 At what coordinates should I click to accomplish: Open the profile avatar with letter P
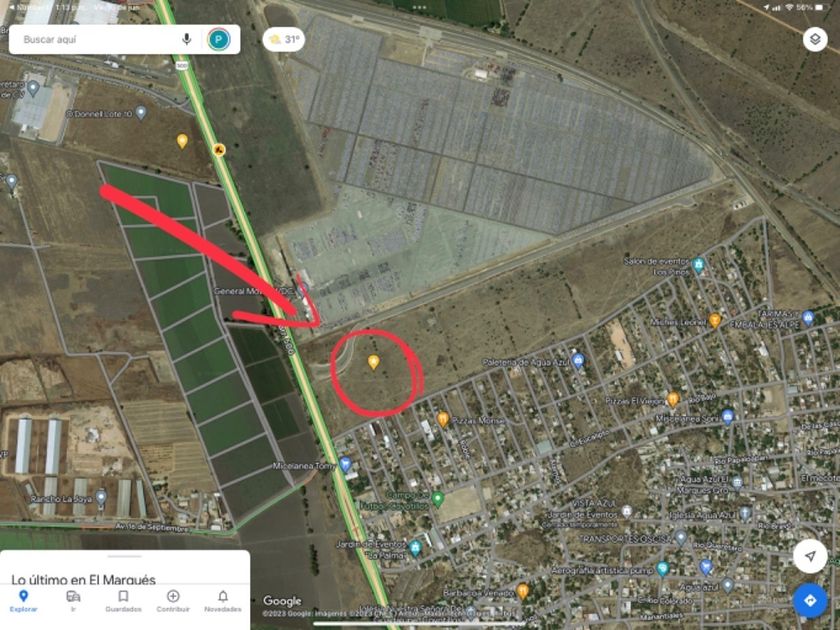point(219,40)
